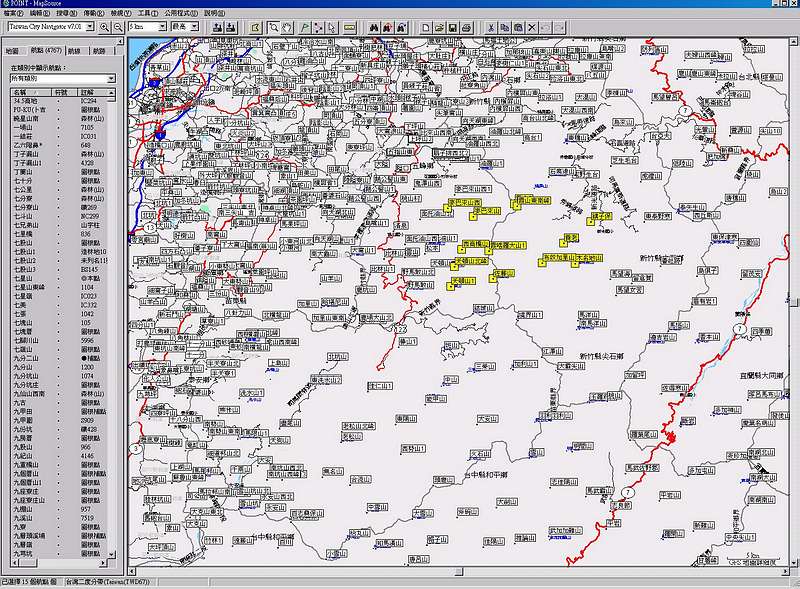Select the waypoint row with comment 836
Screen dimensions: 800x589
[60, 234]
